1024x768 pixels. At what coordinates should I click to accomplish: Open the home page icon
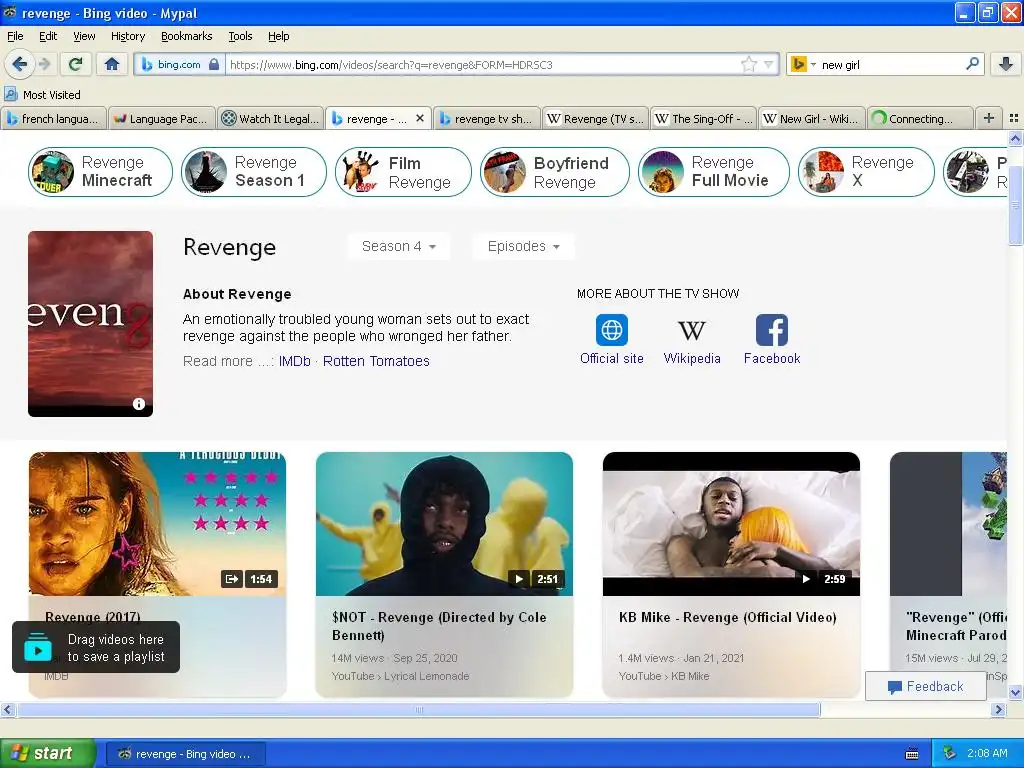pos(112,64)
